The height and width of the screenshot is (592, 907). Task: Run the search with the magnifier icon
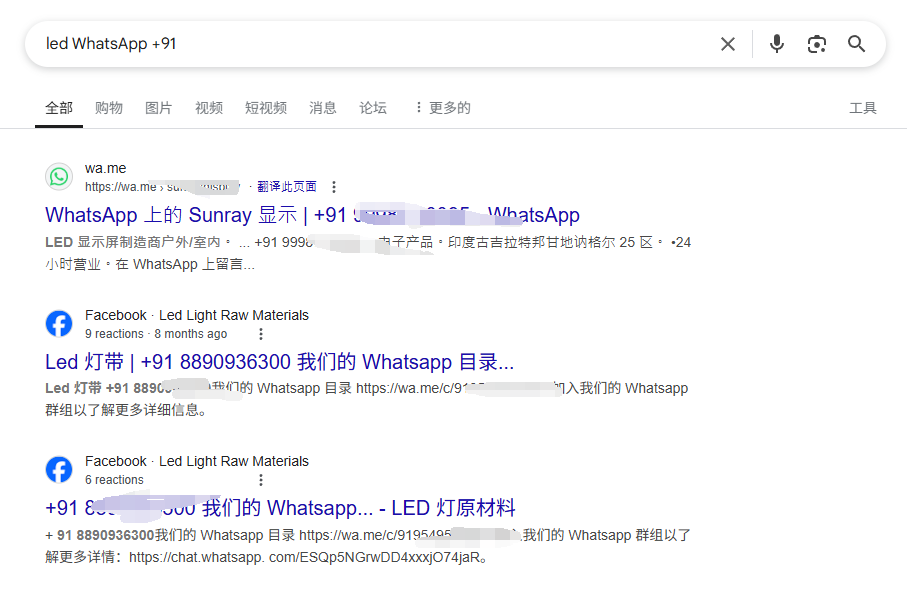856,44
